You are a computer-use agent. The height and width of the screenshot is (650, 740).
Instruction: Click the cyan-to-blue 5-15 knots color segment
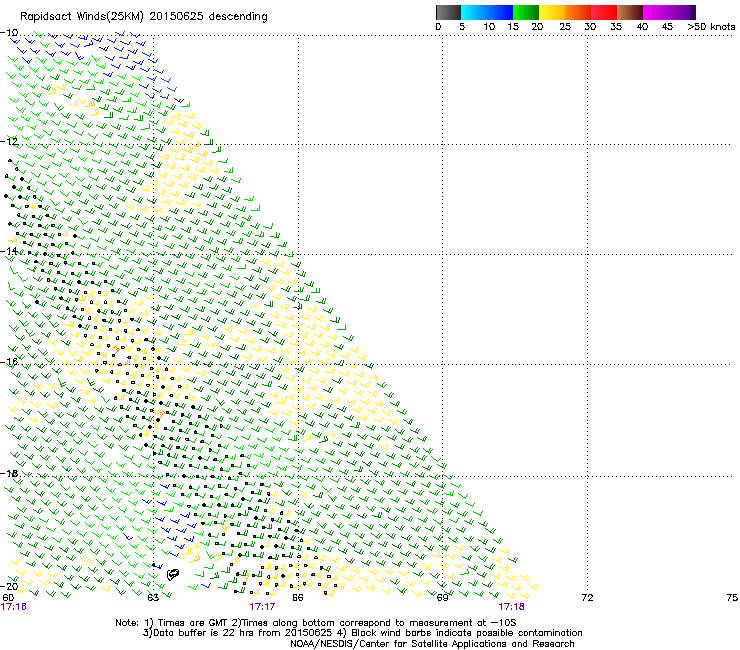[487, 12]
